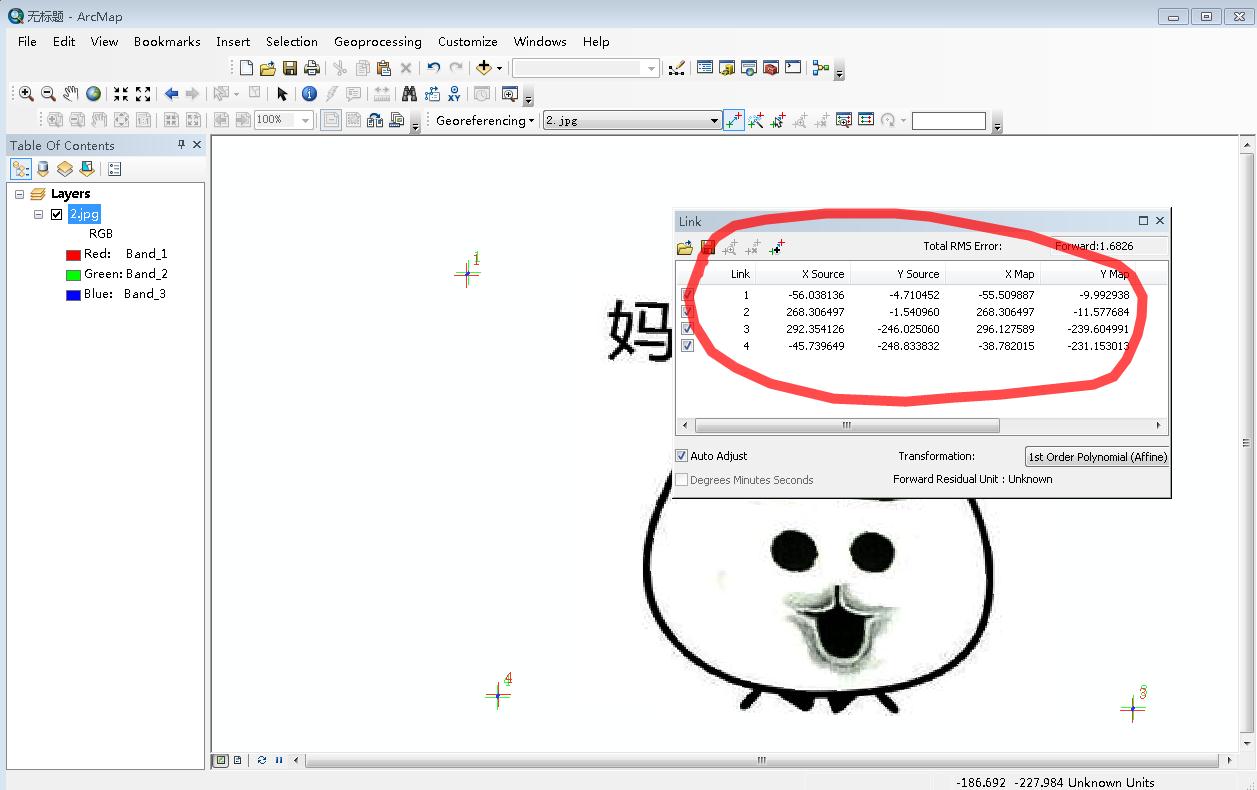Open ArcToolbox from the toolbar

(771, 68)
